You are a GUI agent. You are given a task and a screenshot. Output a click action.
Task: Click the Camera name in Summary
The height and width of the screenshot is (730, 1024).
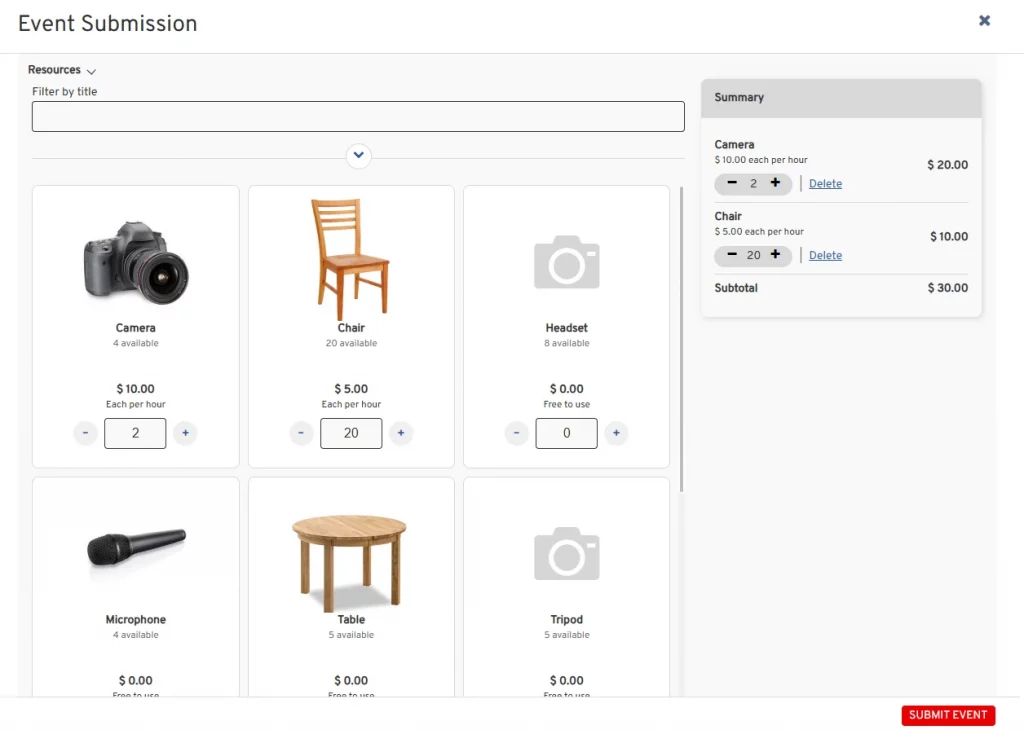[x=734, y=145]
